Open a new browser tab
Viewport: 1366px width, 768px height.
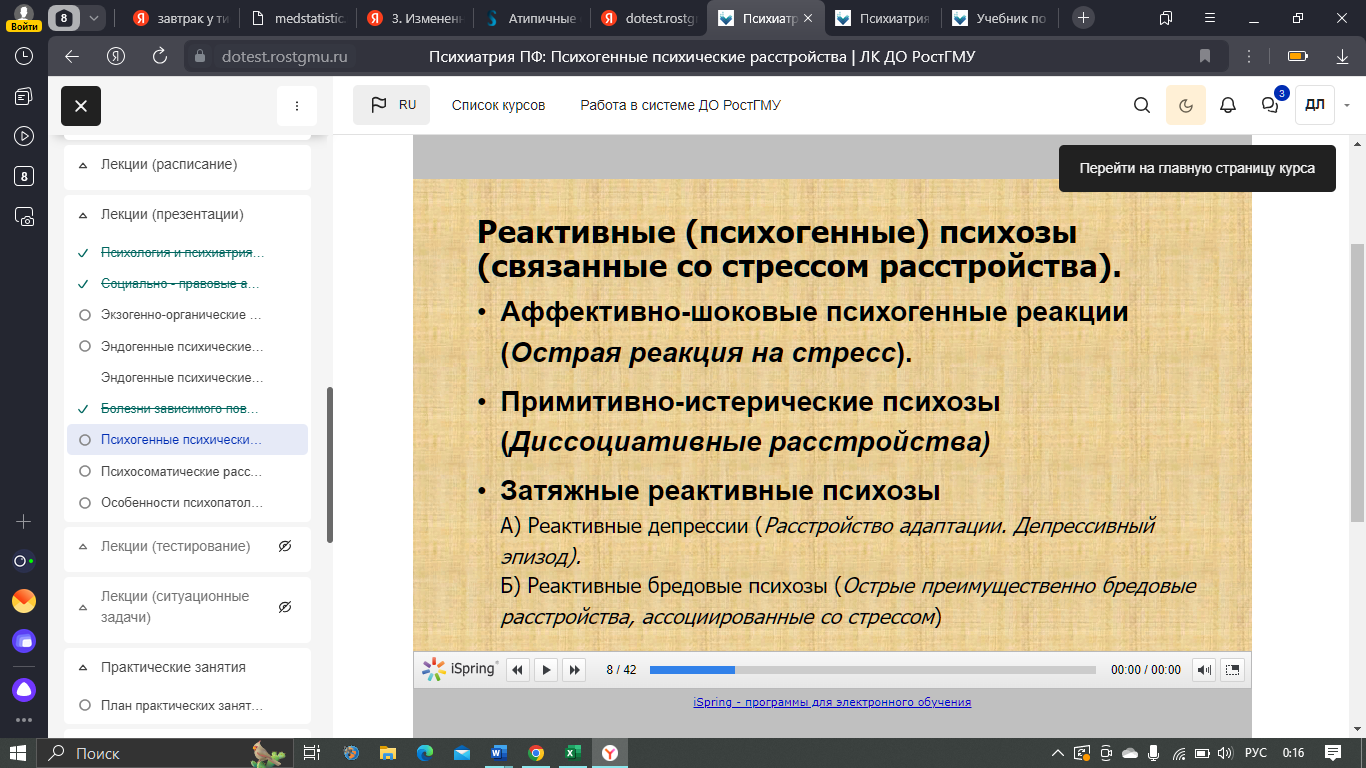(1083, 18)
